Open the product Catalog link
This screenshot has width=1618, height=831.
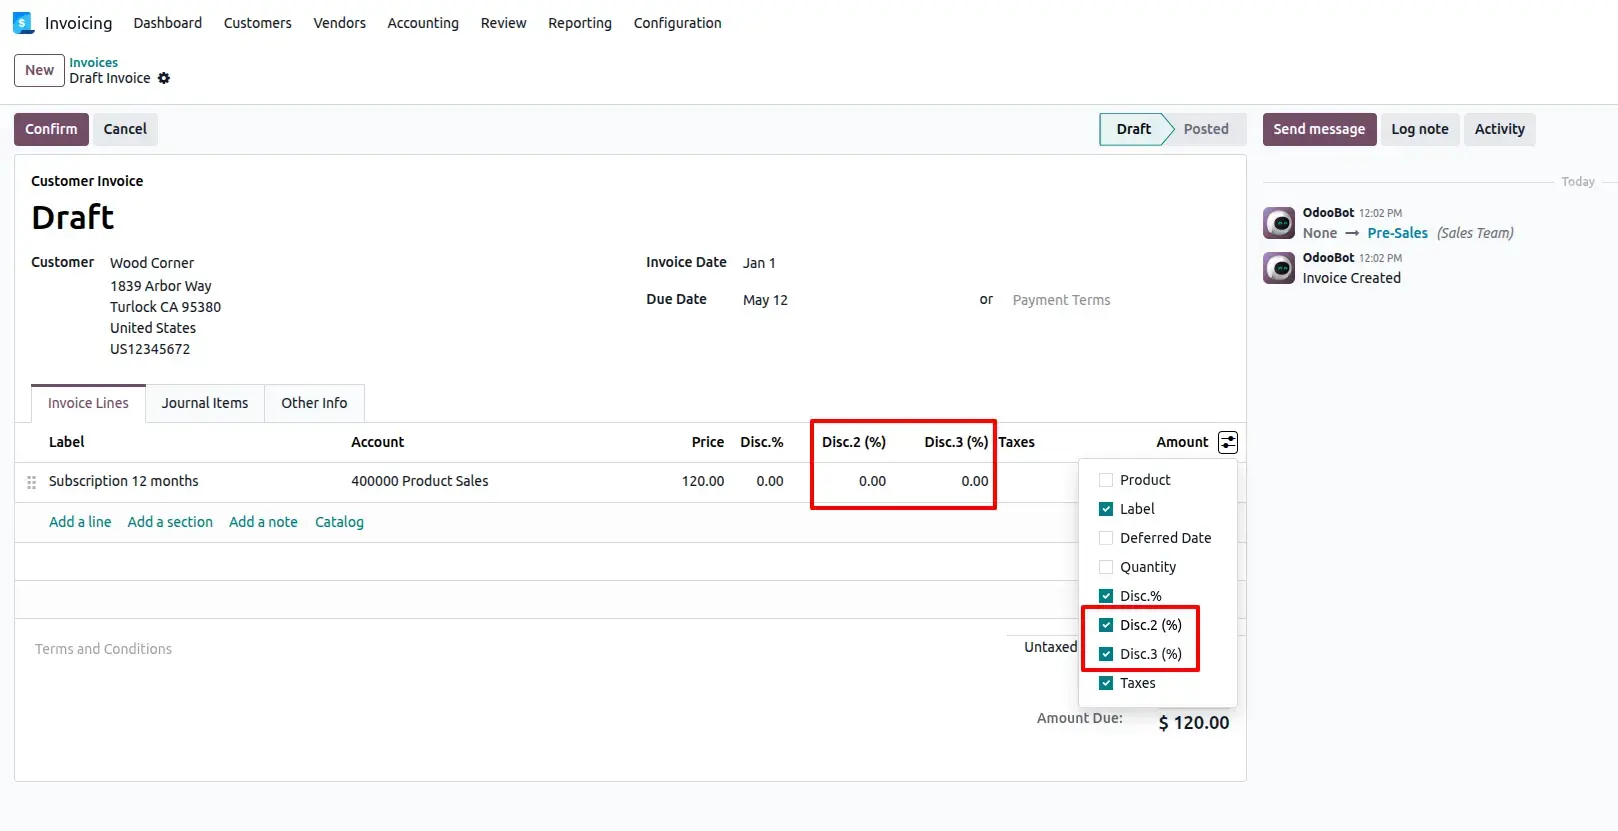pyautogui.click(x=339, y=522)
